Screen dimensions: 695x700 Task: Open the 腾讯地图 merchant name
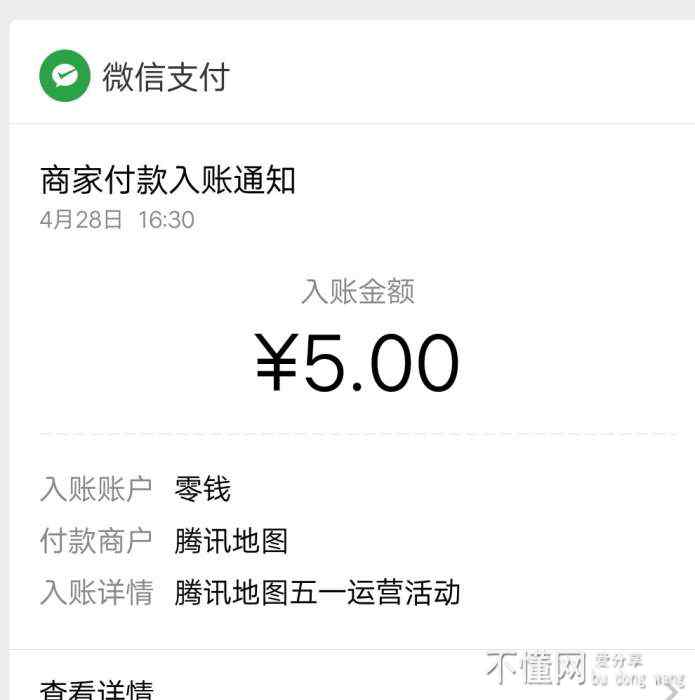tap(231, 541)
